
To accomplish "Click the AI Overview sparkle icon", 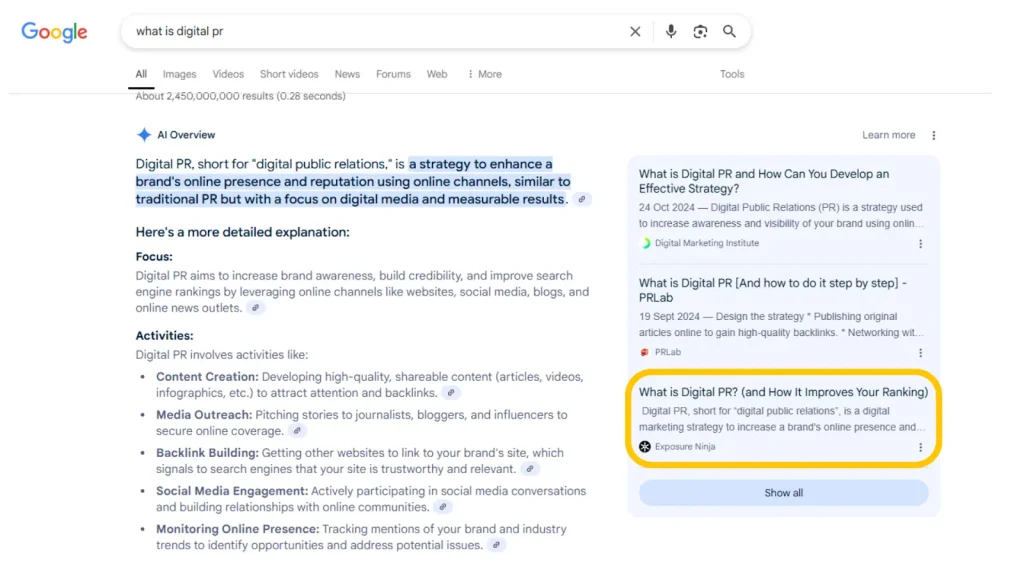I will coord(144,135).
